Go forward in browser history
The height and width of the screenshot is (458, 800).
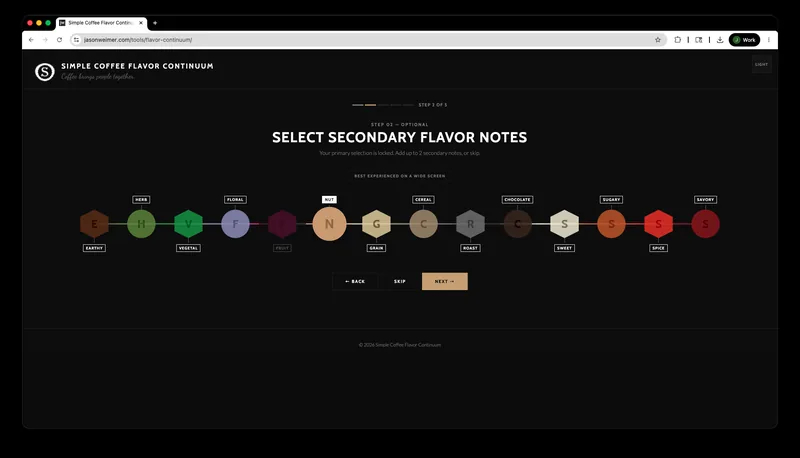pyautogui.click(x=45, y=40)
